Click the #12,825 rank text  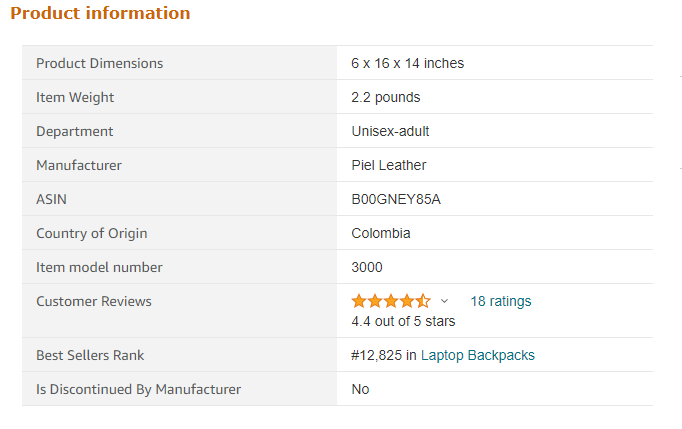(377, 355)
